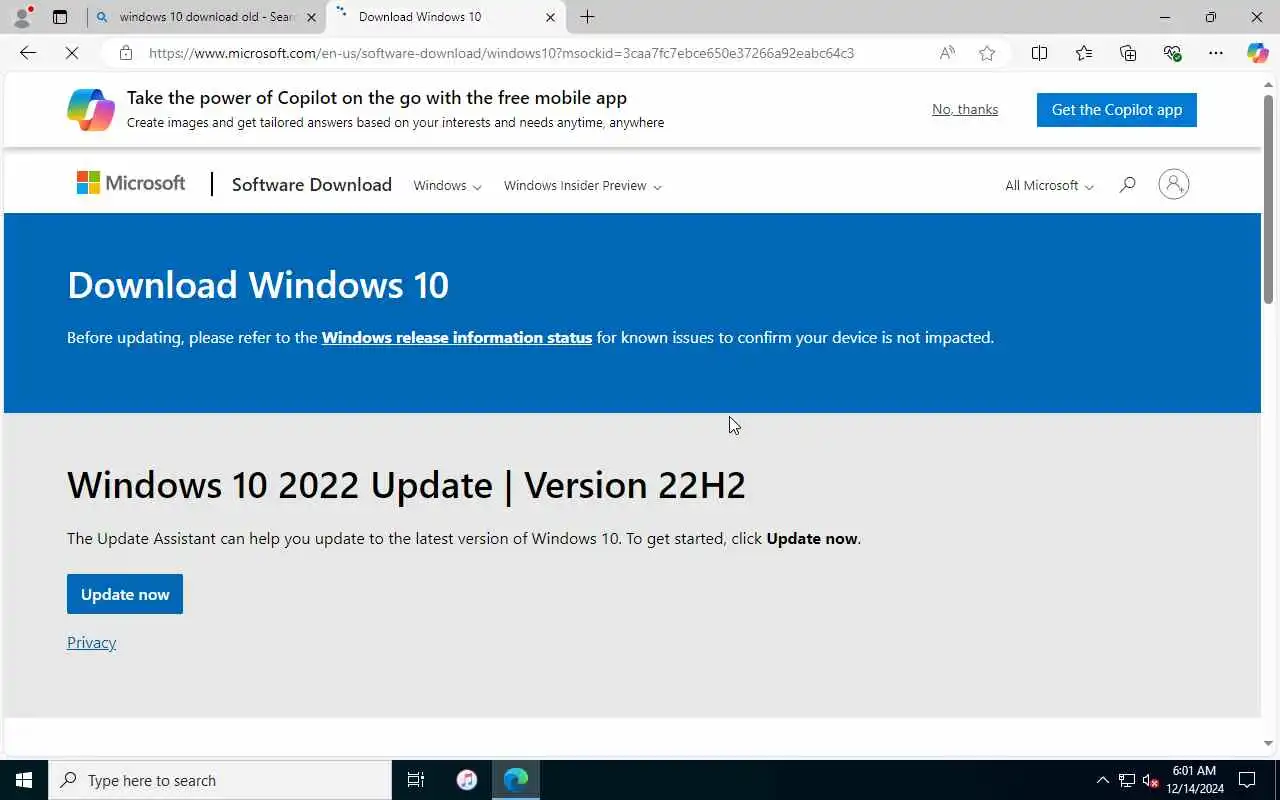Open the Copilot sidebar
The height and width of the screenshot is (800, 1280).
[1257, 53]
